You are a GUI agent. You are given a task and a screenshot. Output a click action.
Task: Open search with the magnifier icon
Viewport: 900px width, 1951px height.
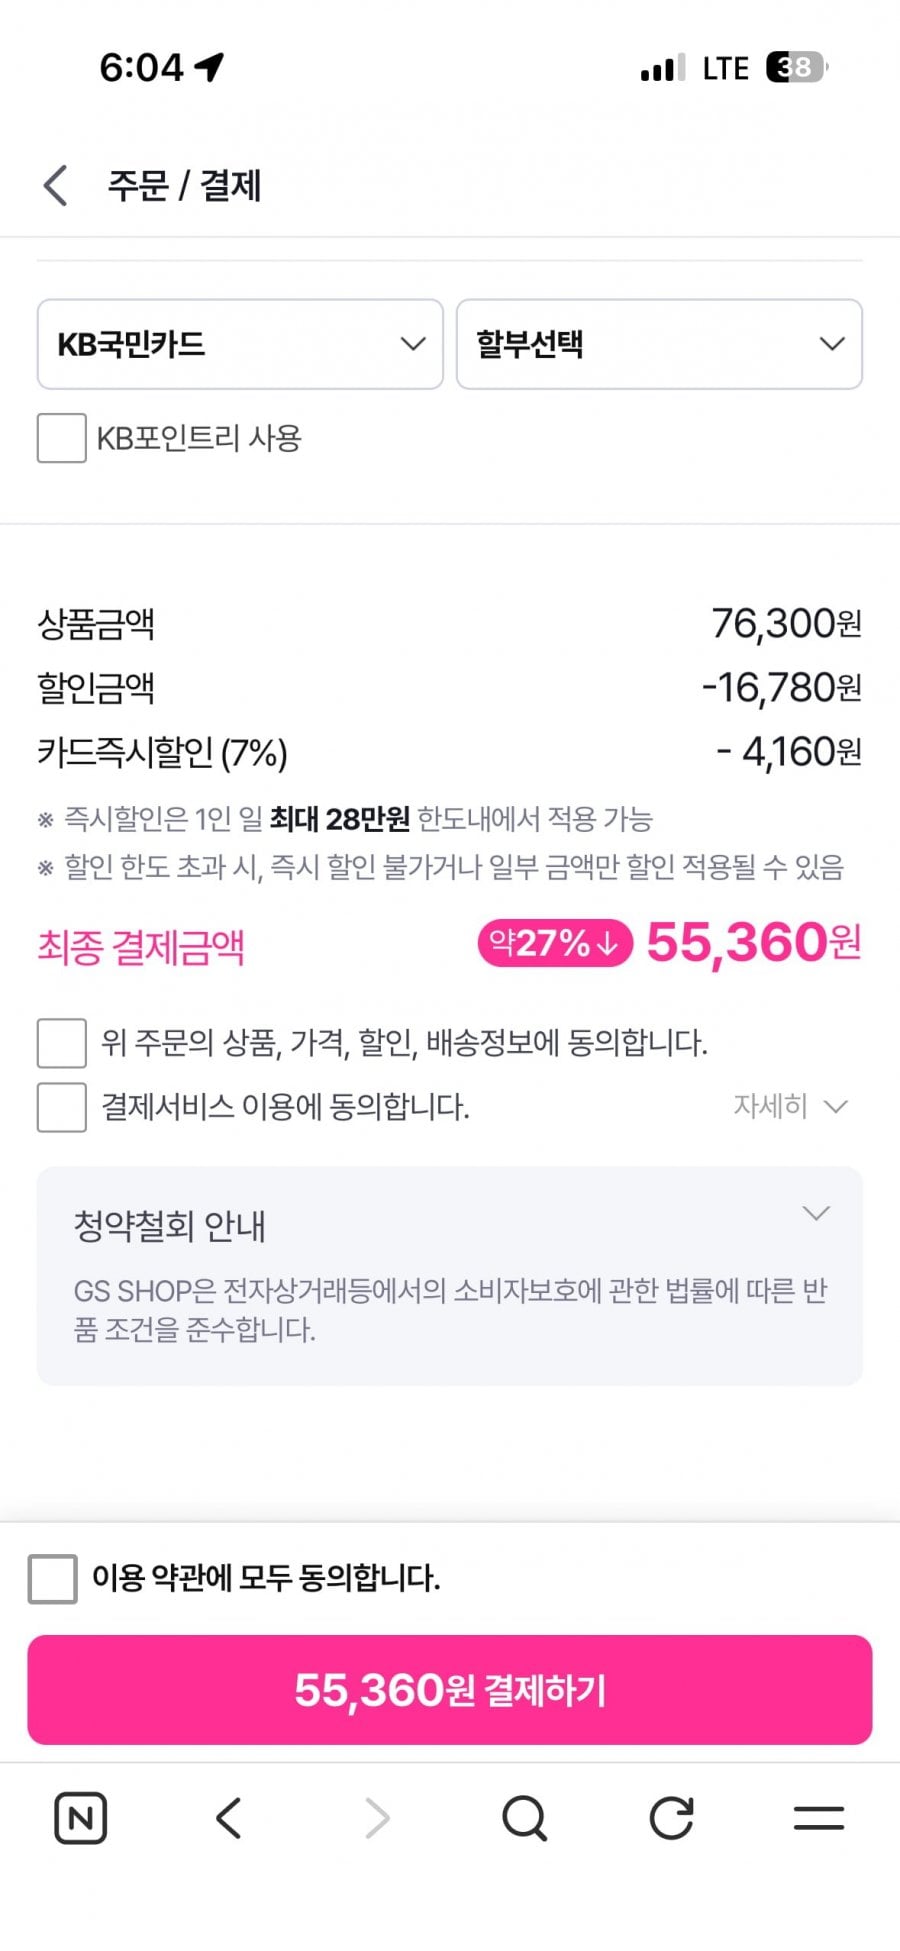click(x=524, y=1817)
